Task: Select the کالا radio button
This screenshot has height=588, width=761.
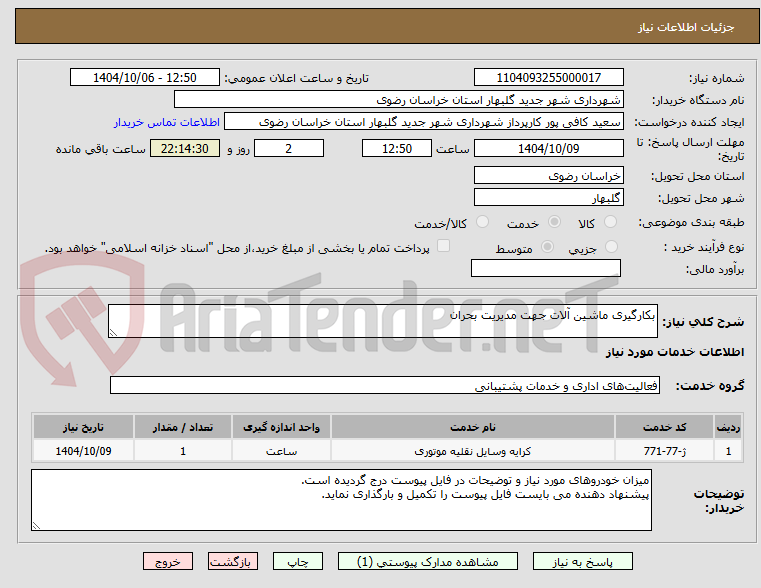Action: pyautogui.click(x=610, y=222)
